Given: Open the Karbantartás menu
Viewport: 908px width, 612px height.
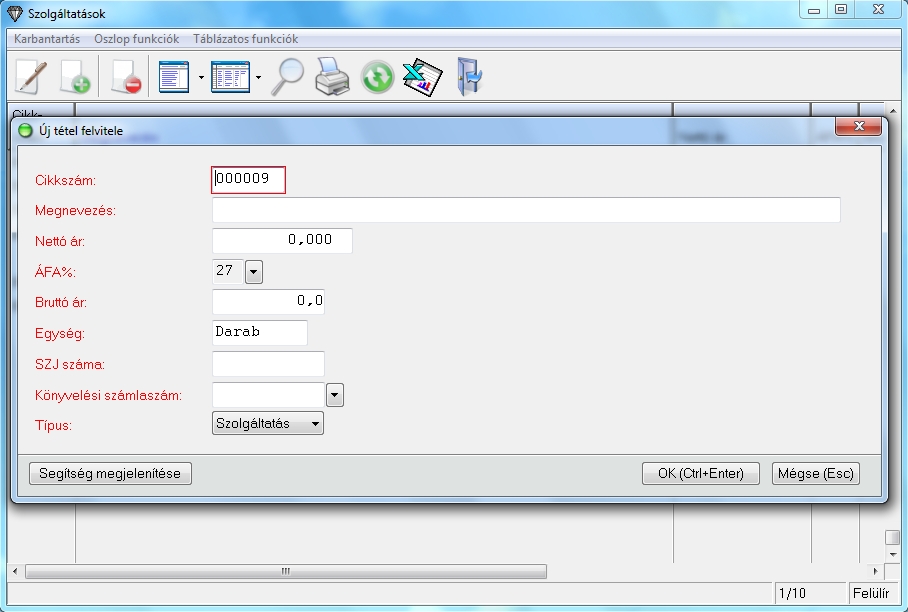Looking at the screenshot, I should pos(47,39).
